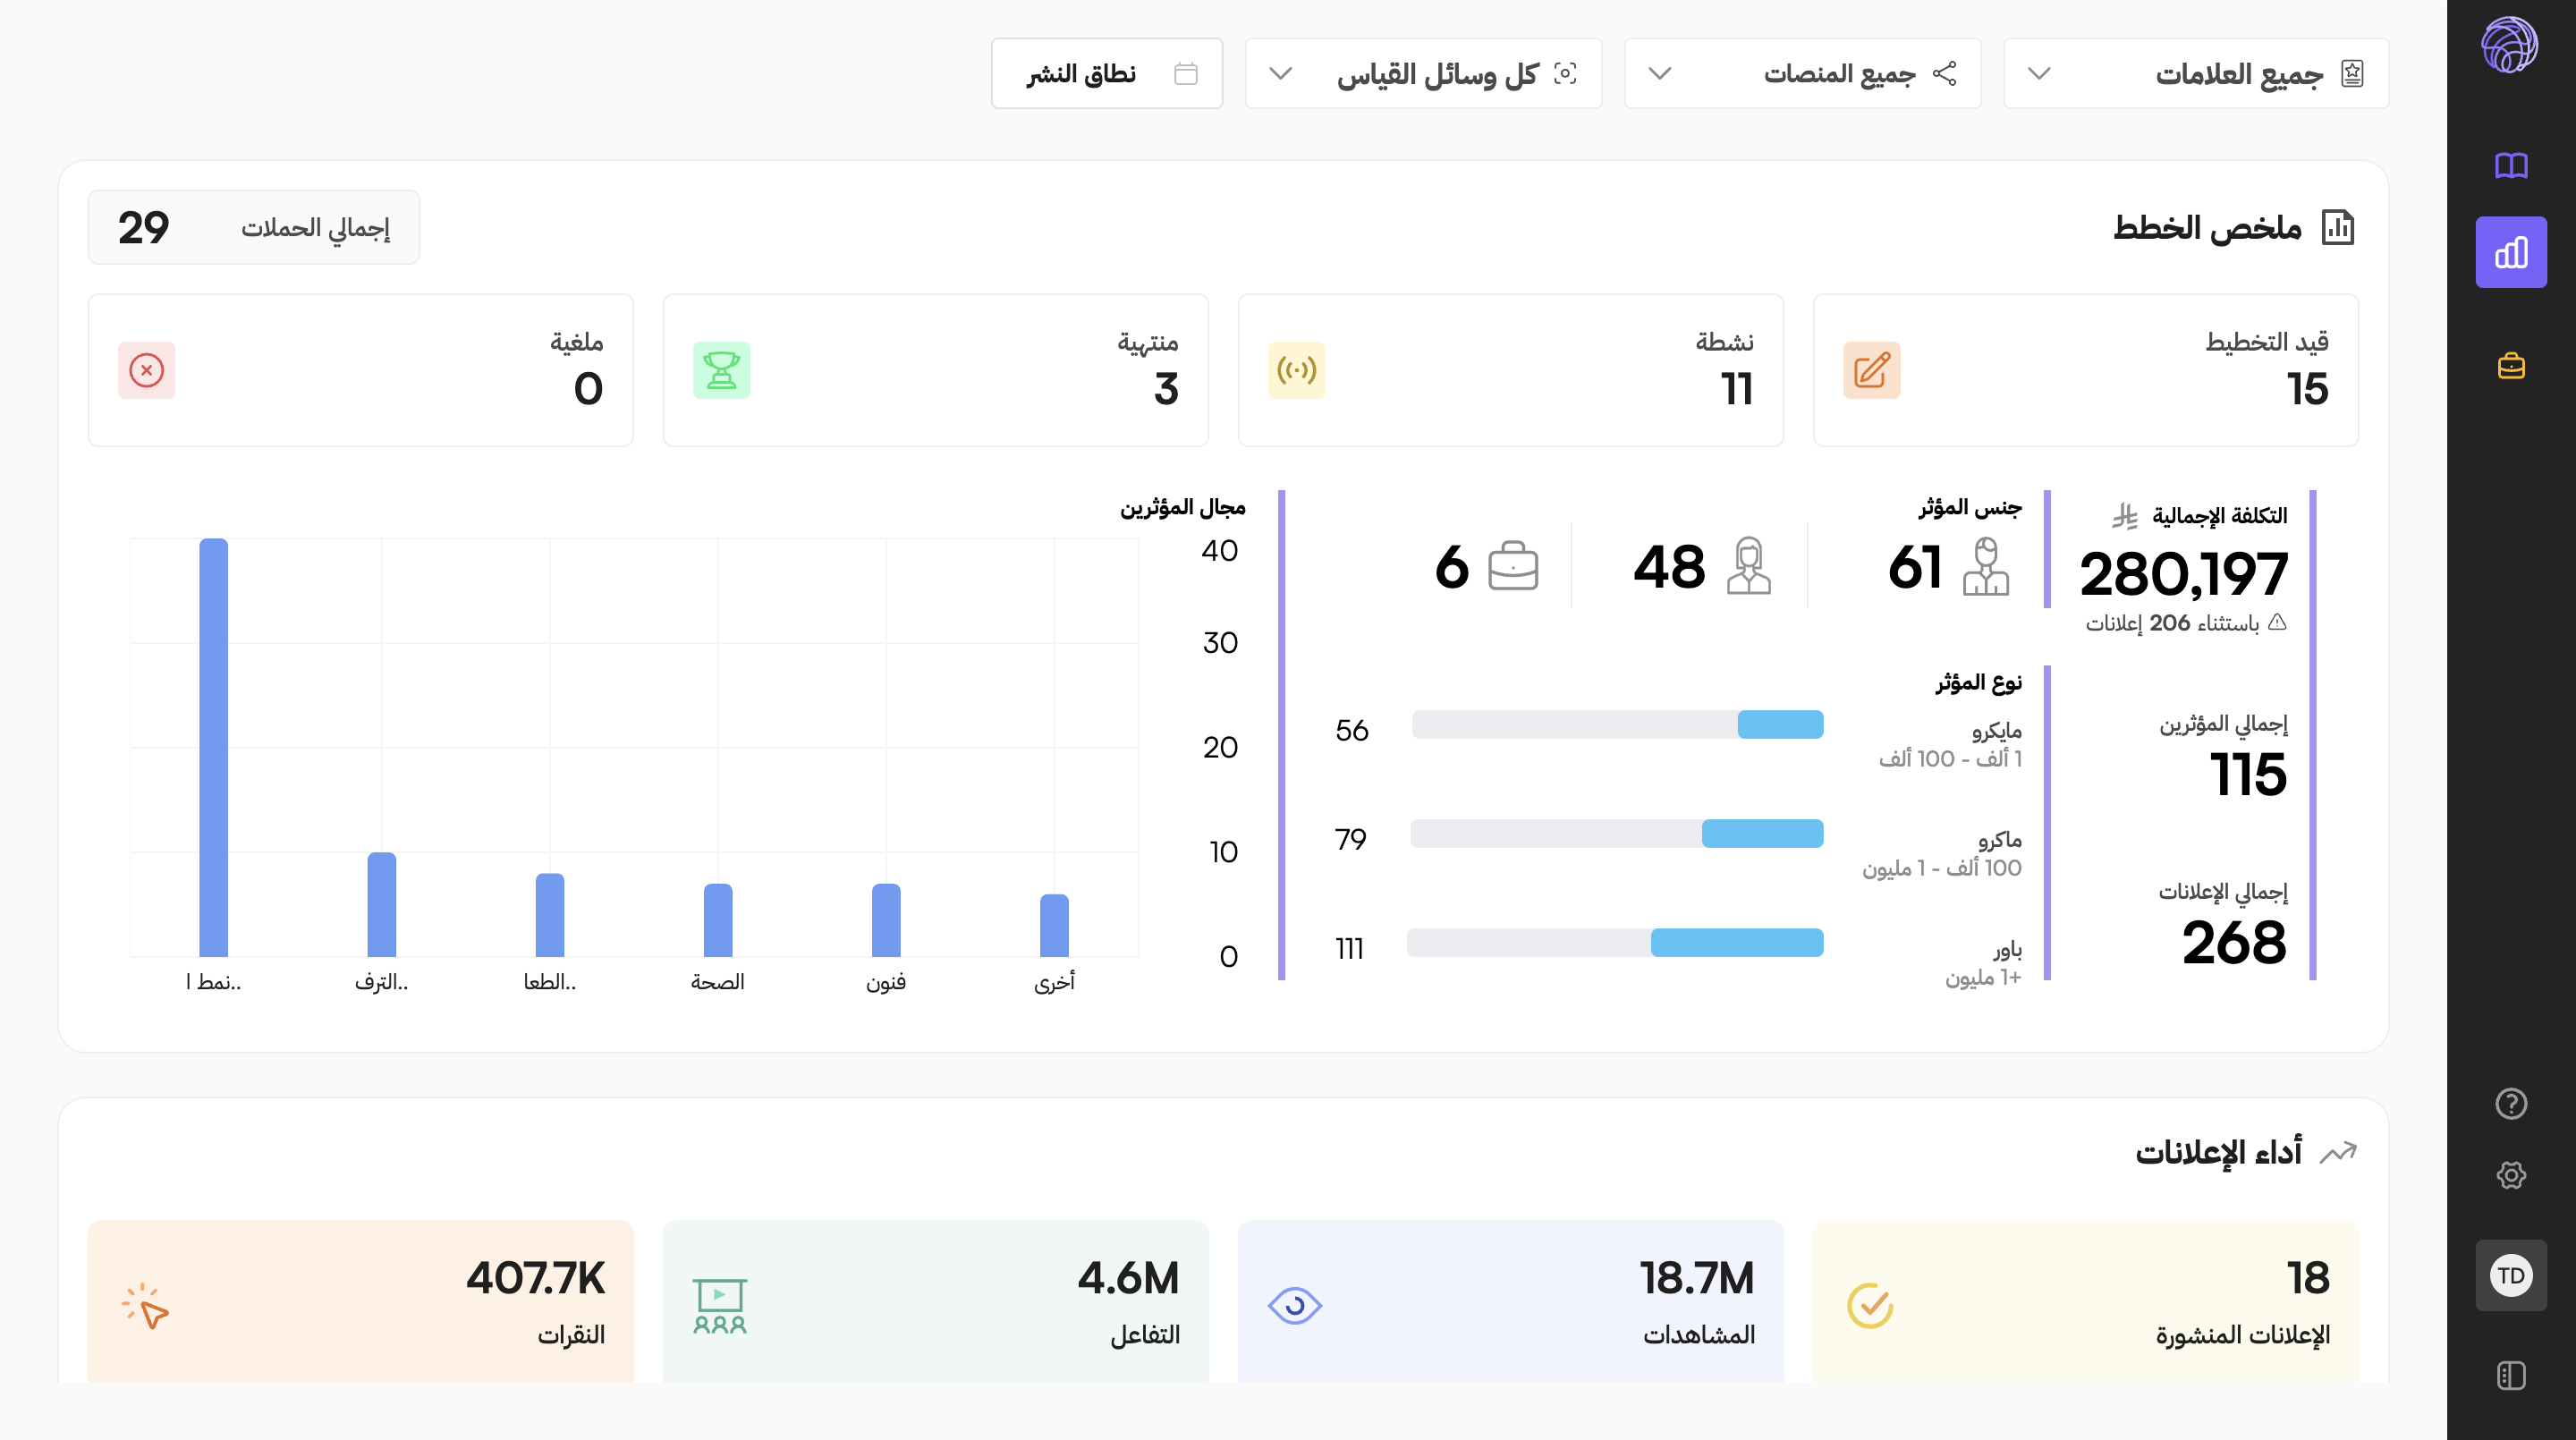Image resolution: width=2576 pixels, height=1440 pixels.
Task: Open the briefcase icon in sidebar
Action: pos(2511,366)
